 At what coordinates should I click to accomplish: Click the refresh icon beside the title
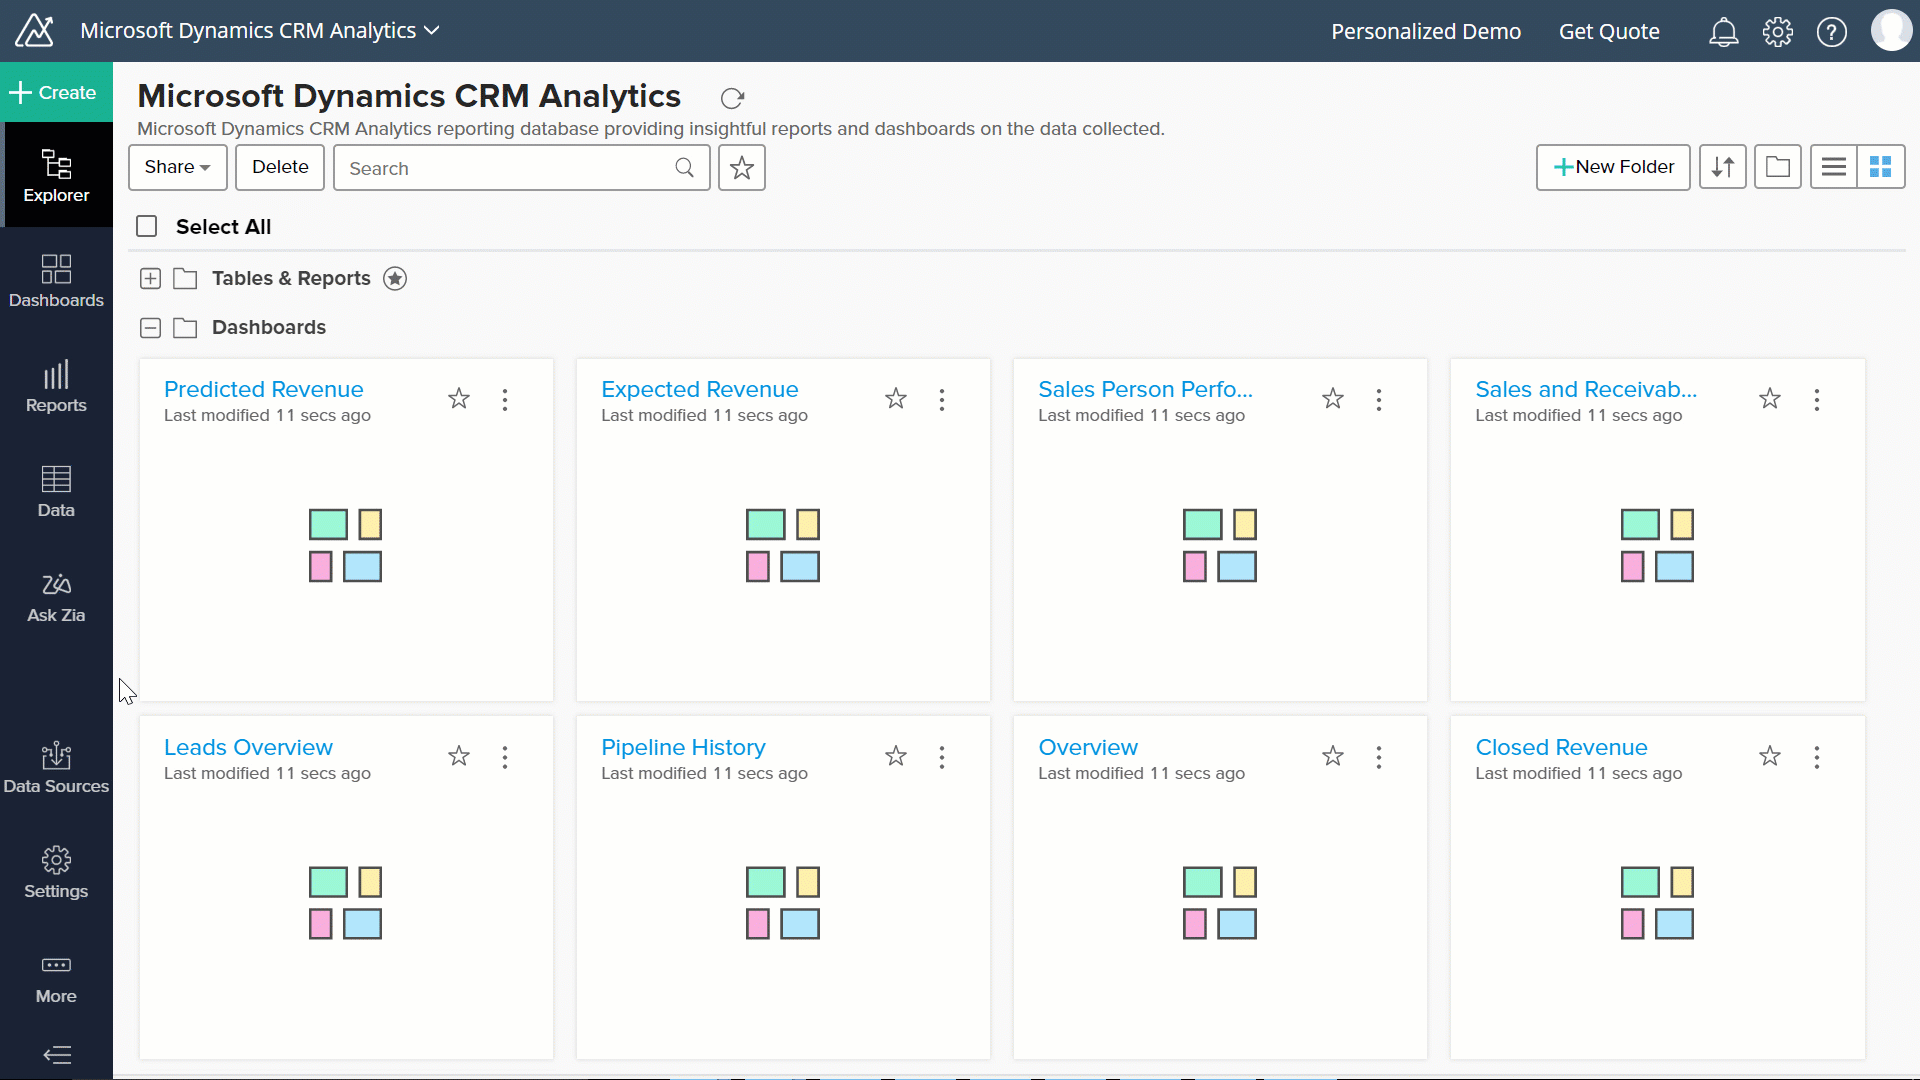732,98
